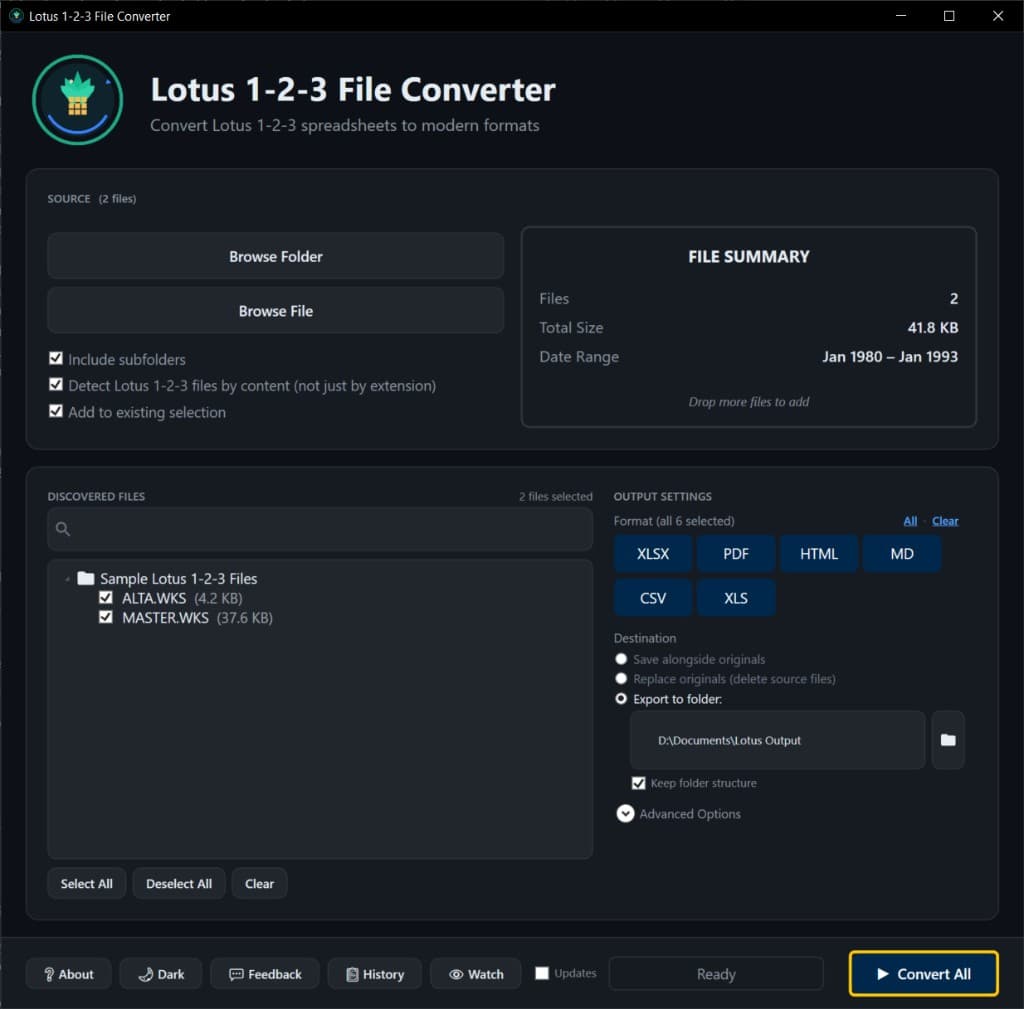Minimize the converter window

(x=901, y=16)
